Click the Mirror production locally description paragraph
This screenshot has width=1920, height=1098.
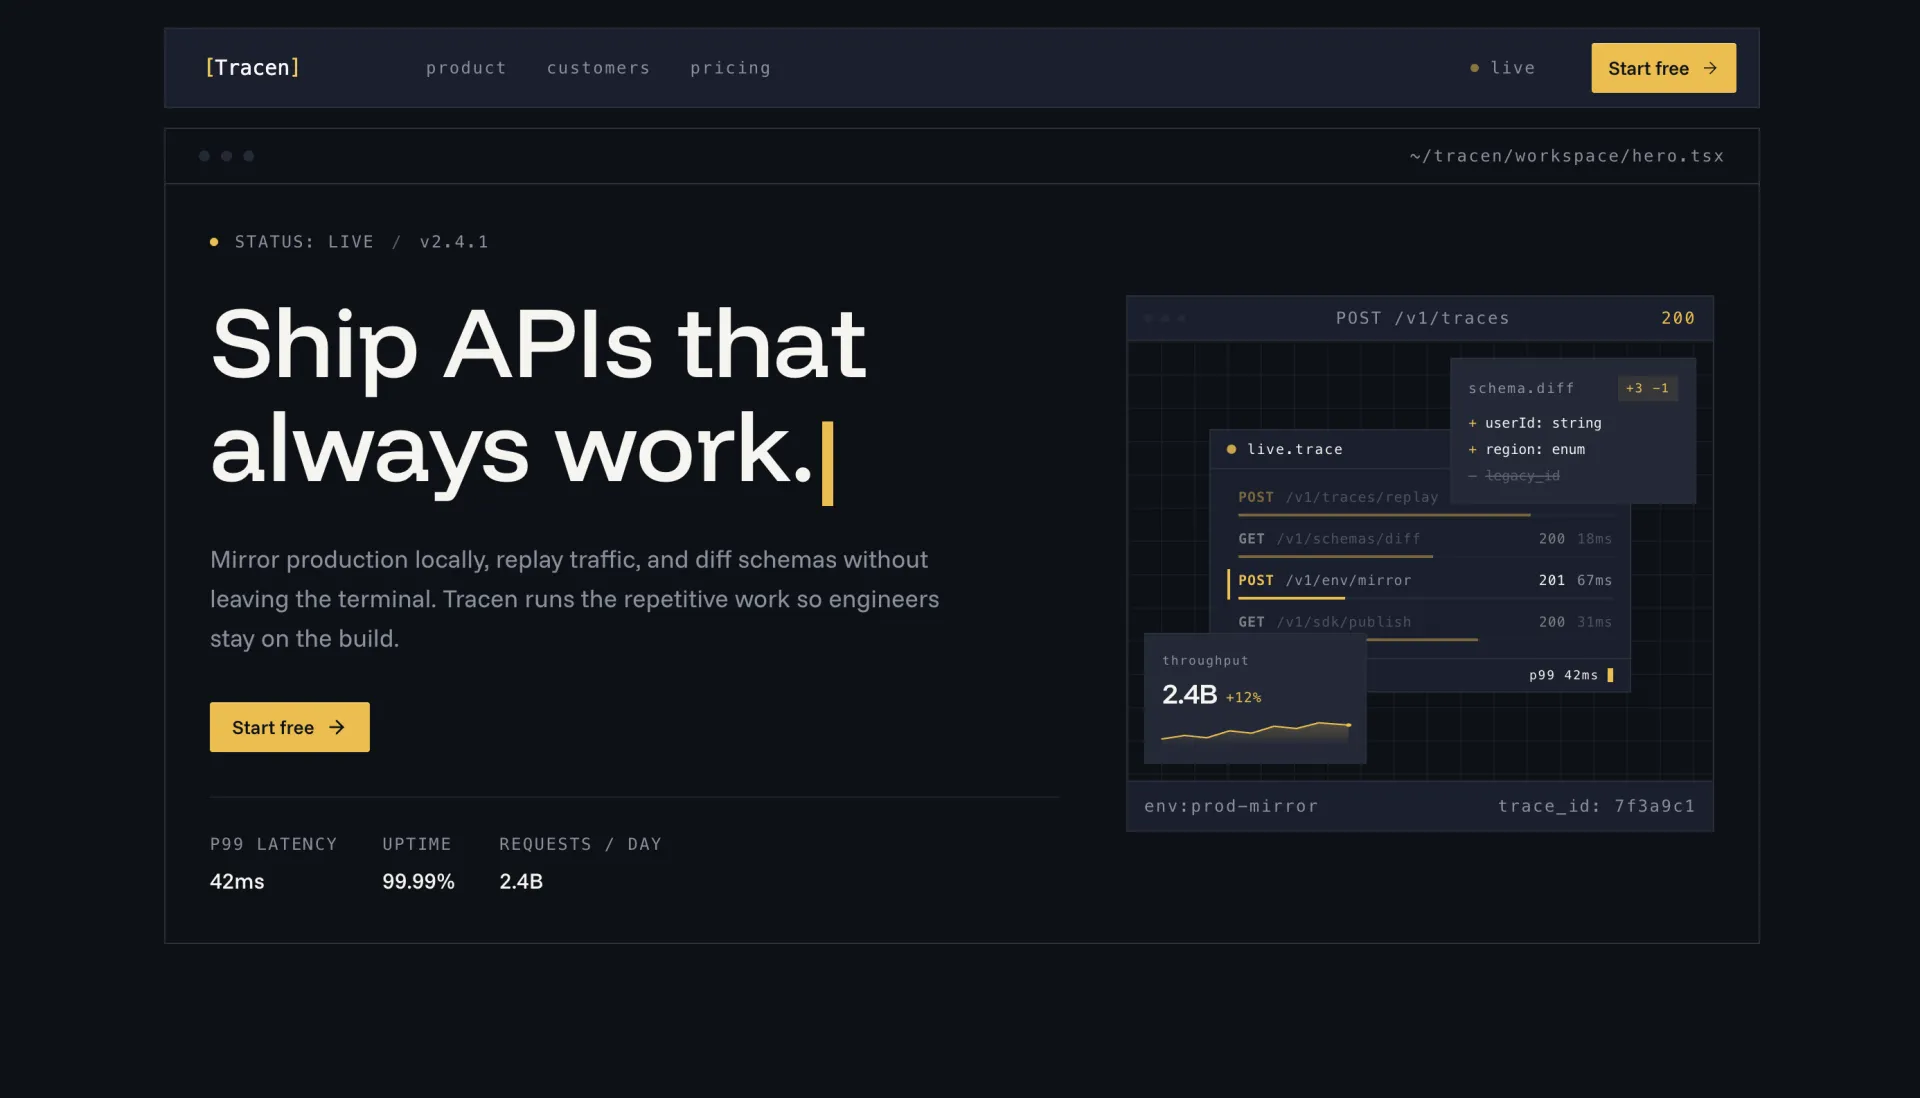(575, 599)
